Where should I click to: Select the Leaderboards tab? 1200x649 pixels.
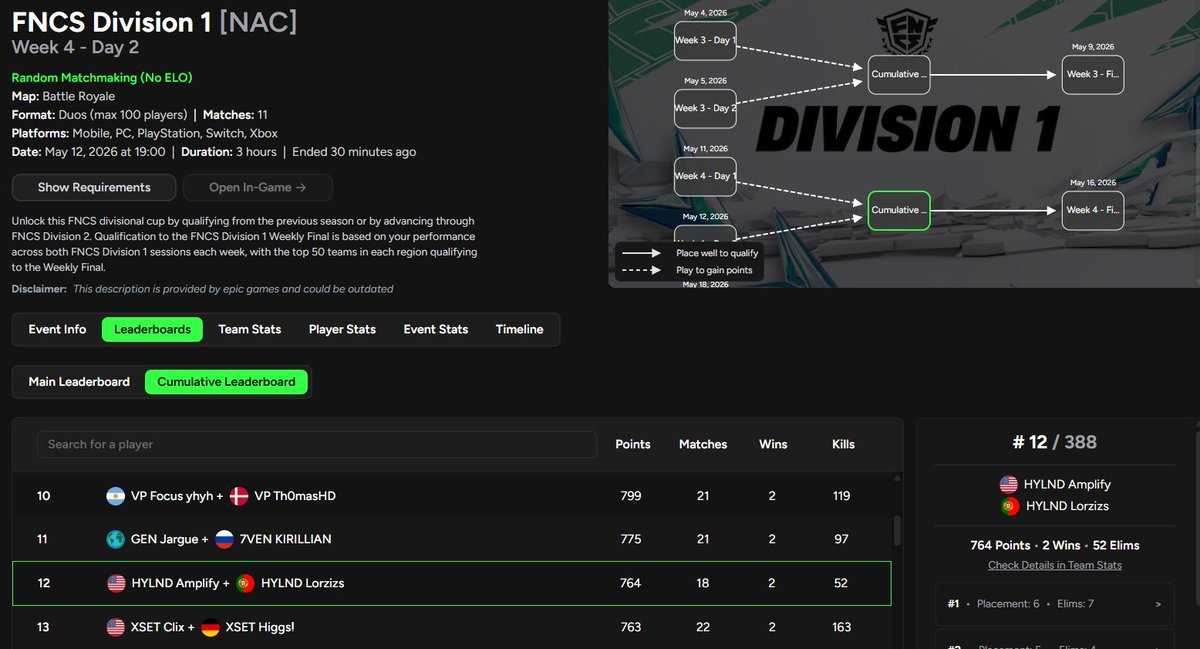[x=152, y=329]
